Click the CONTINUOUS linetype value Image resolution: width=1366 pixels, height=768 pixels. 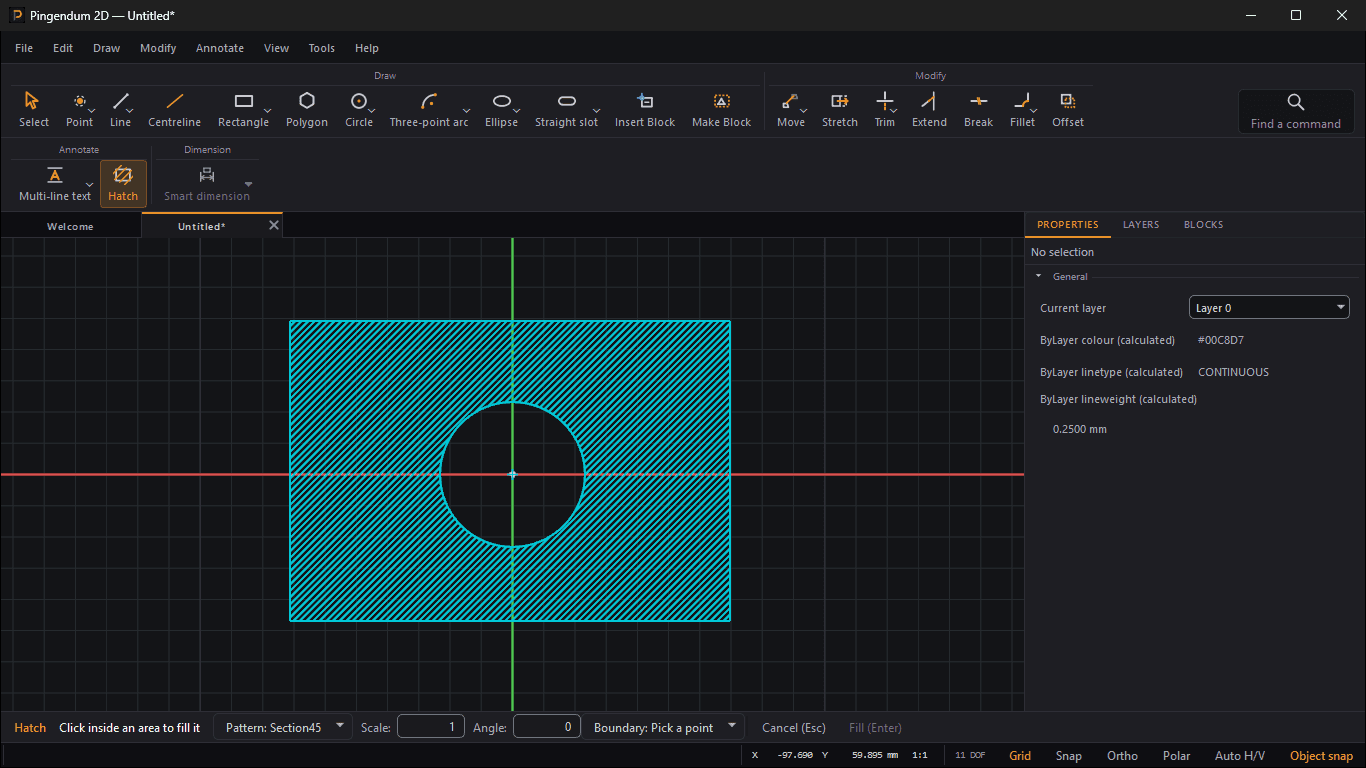(x=1233, y=372)
